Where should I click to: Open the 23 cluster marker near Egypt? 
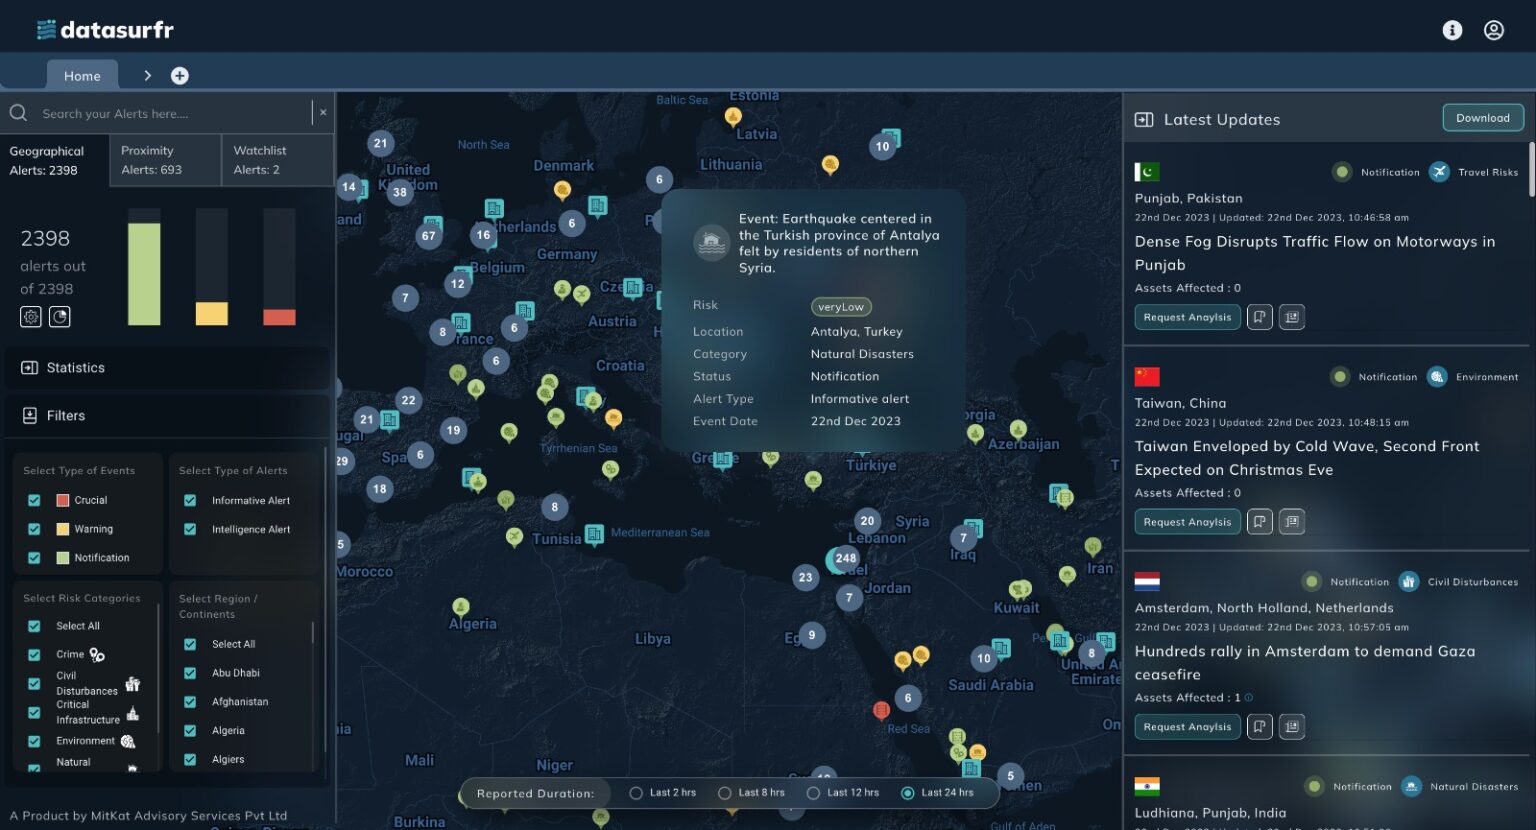pos(805,577)
